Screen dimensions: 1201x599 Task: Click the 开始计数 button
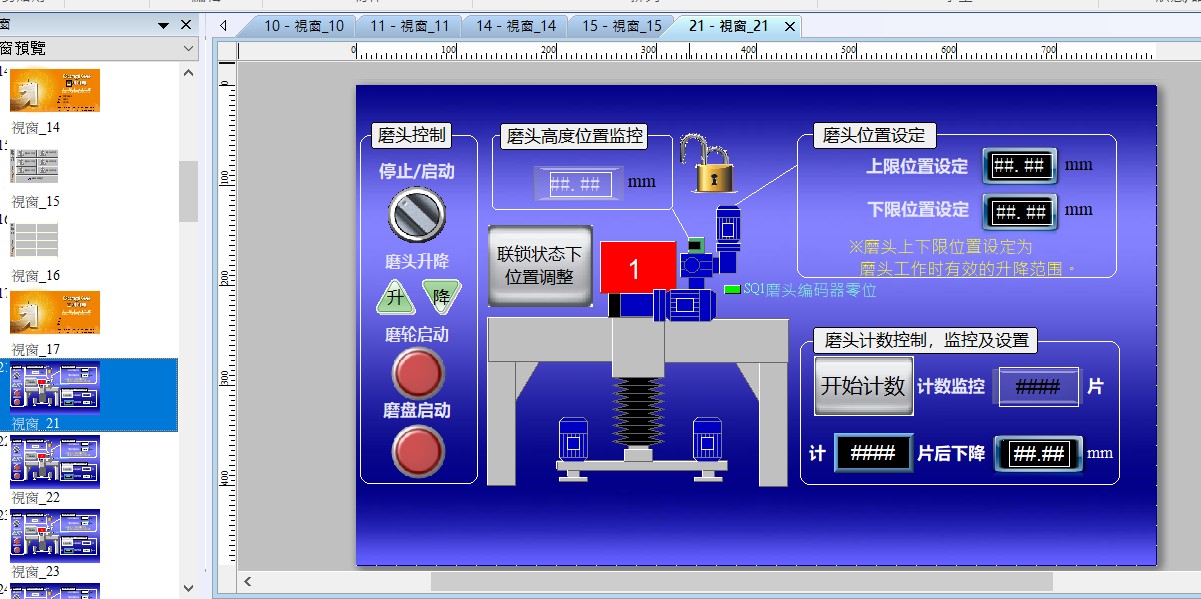tap(863, 386)
